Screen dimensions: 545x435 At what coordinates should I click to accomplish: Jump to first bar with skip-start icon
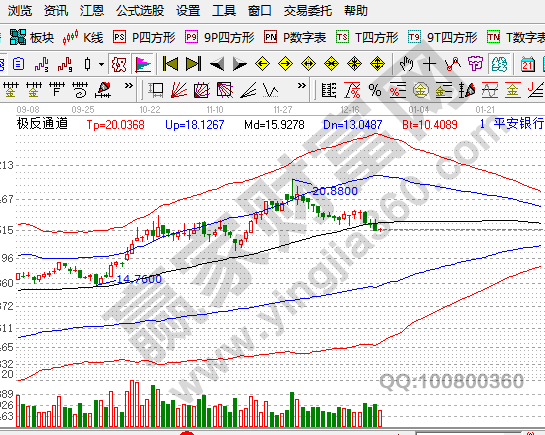click(x=170, y=64)
